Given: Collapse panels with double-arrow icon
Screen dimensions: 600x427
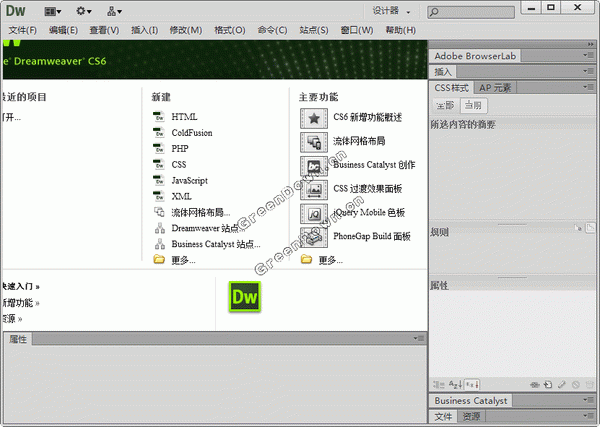Looking at the screenshot, I should (590, 44).
